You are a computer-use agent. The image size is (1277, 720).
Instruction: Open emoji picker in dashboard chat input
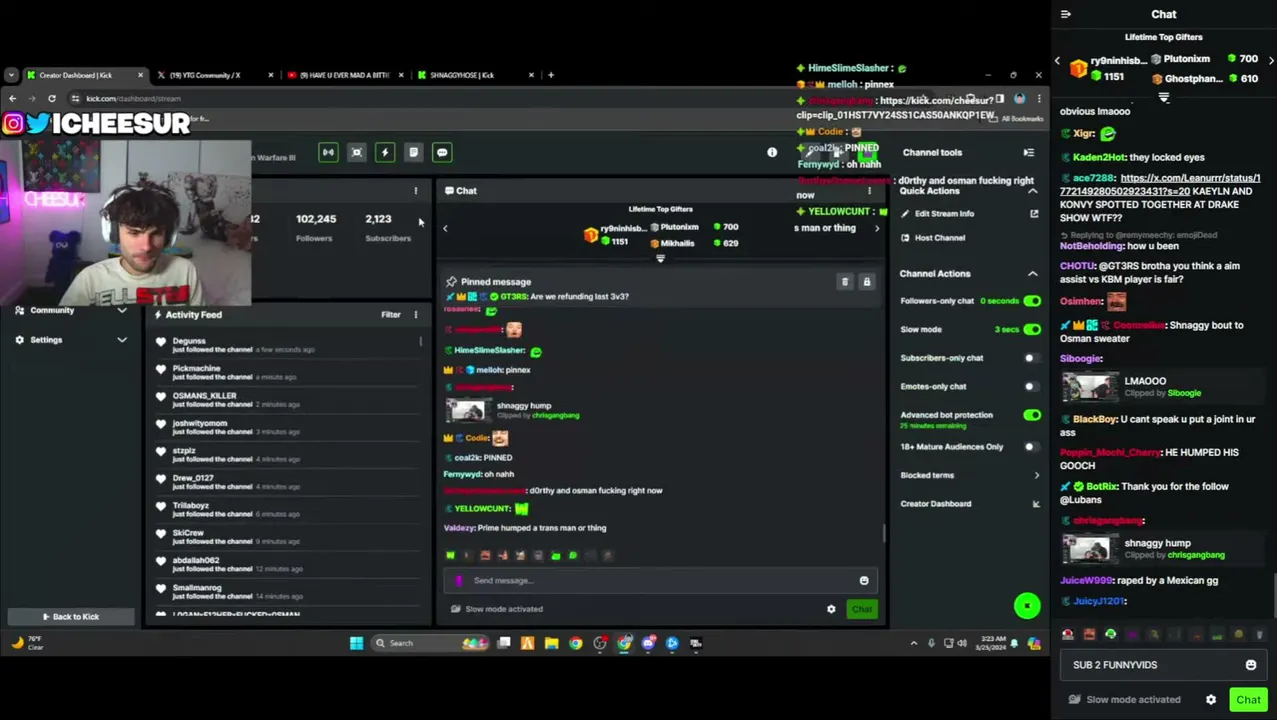[x=864, y=580]
